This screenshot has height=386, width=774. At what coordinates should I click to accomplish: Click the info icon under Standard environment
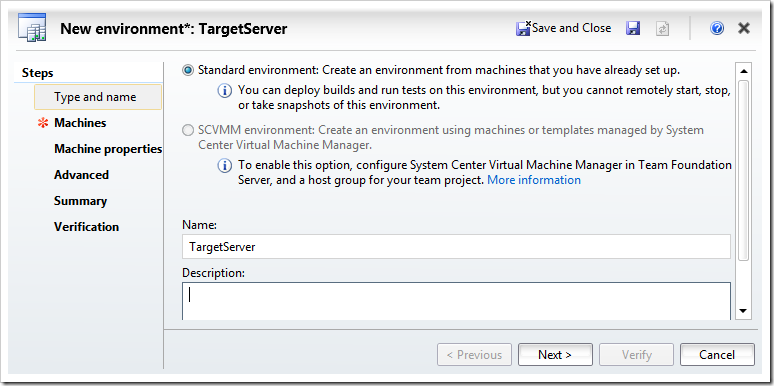pyautogui.click(x=225, y=91)
